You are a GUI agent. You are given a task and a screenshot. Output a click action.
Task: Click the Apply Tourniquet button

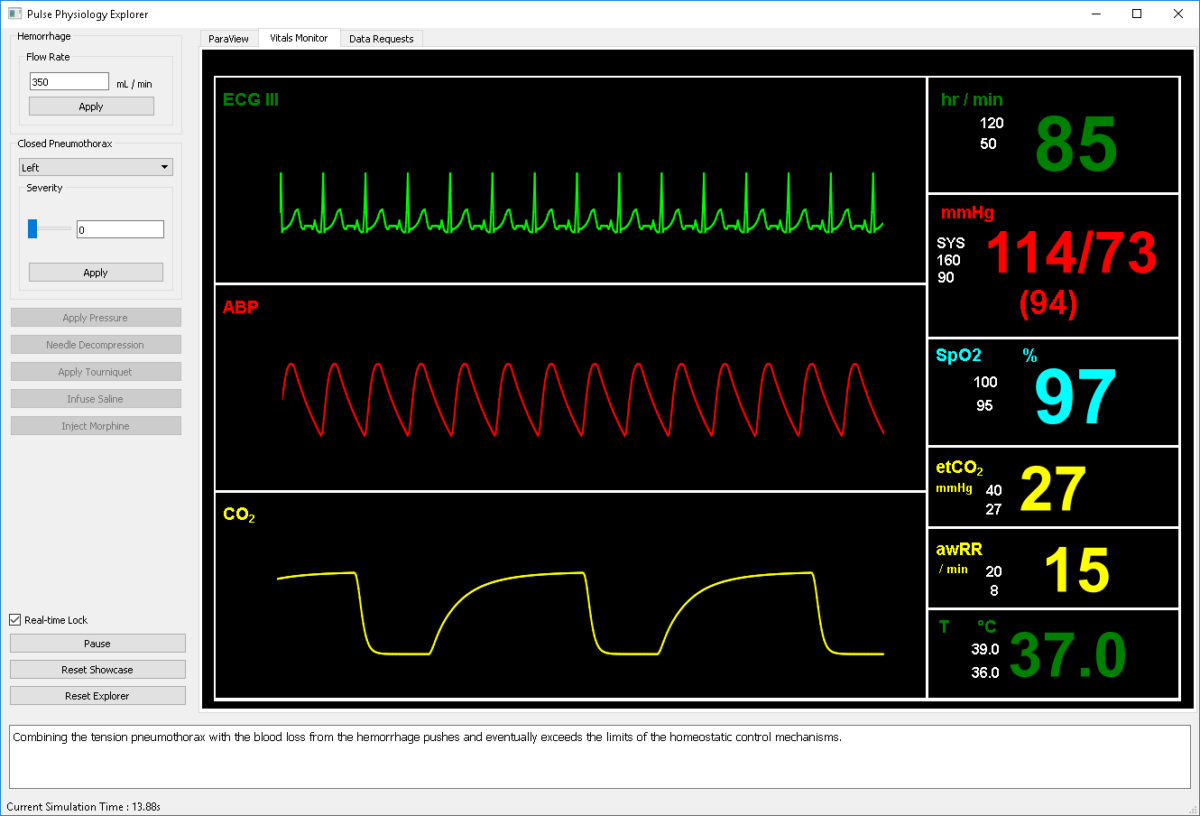(95, 372)
